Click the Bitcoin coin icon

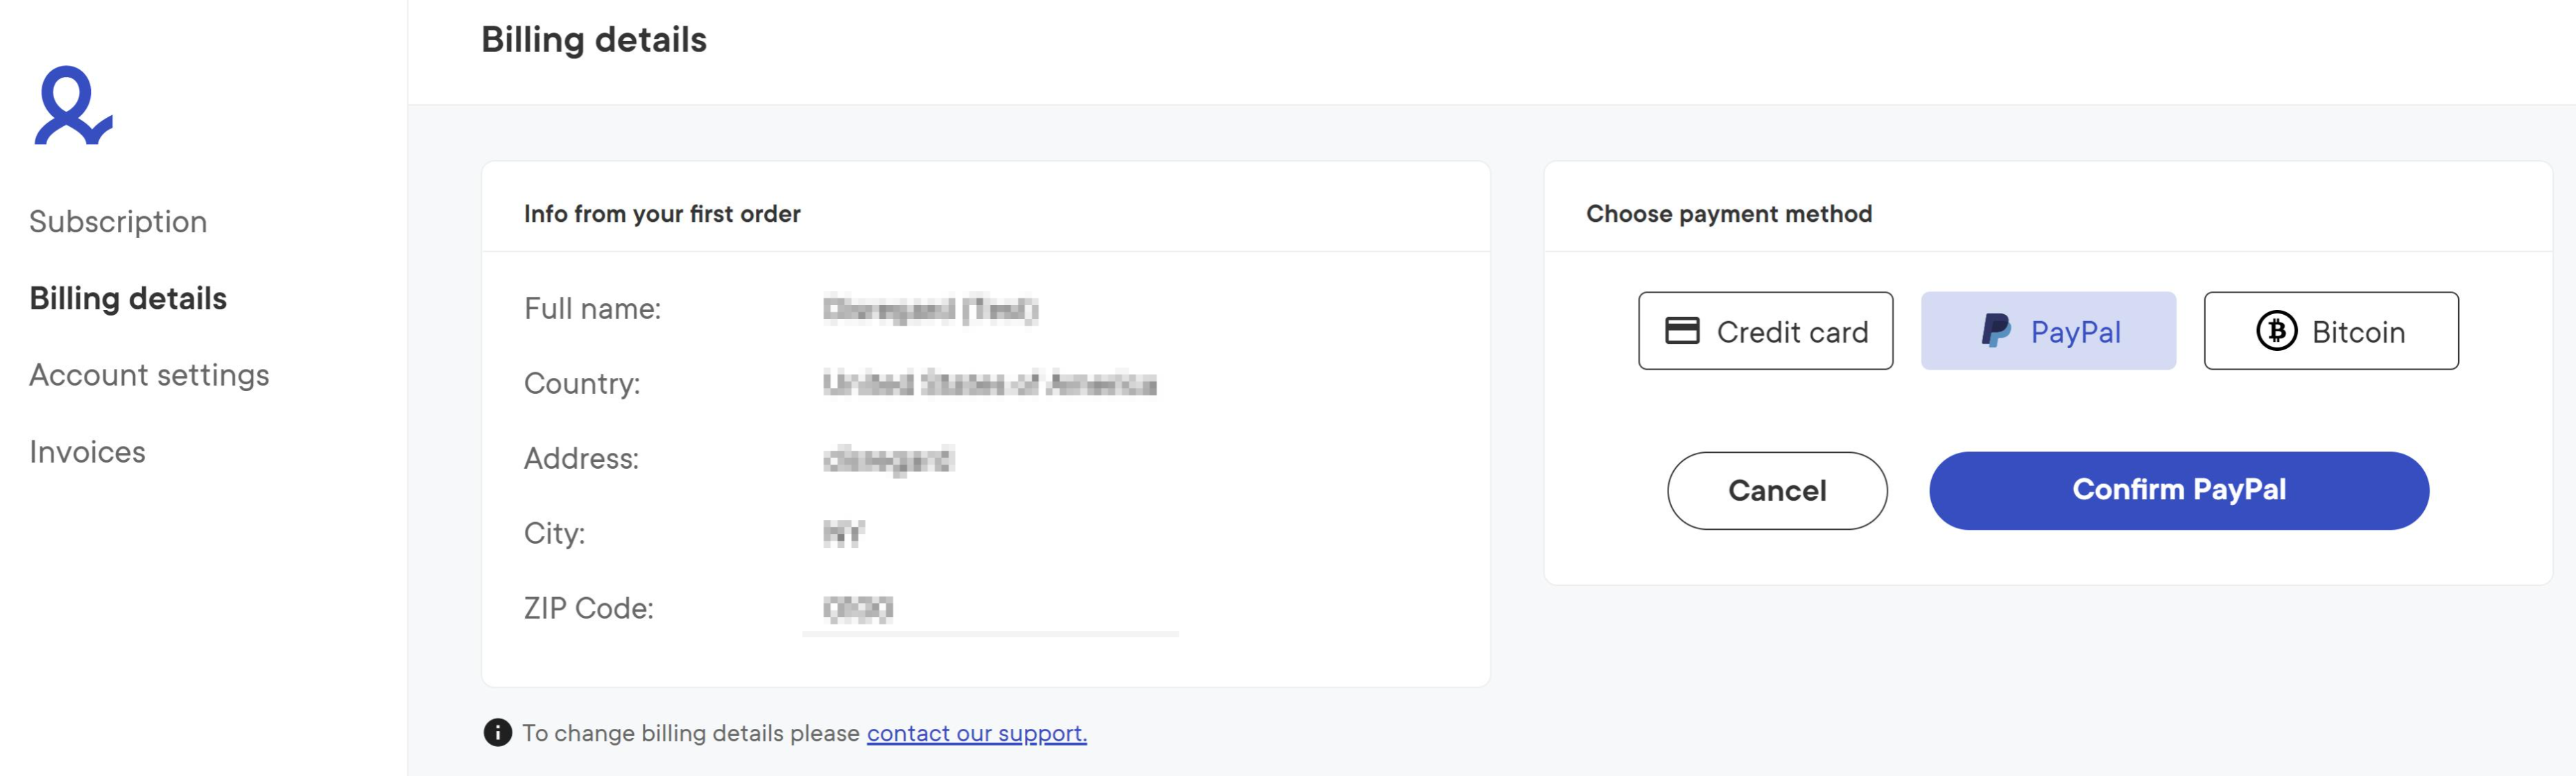(x=2276, y=331)
